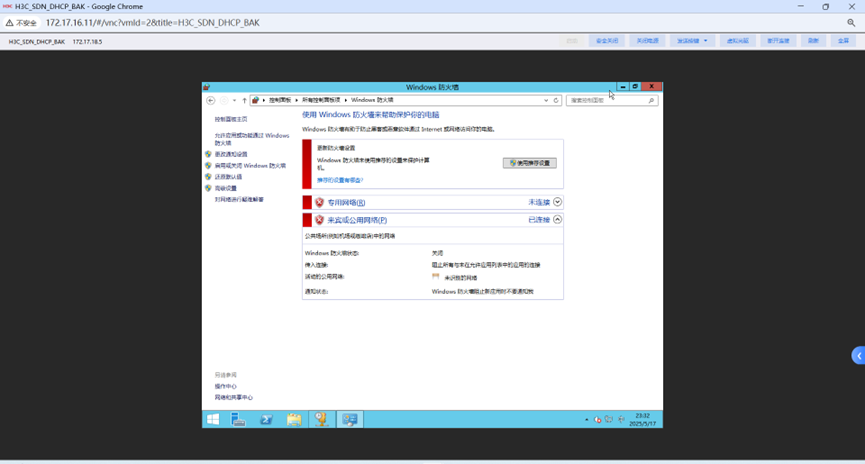
Task: Click 还原默认值 link
Action: (x=228, y=177)
